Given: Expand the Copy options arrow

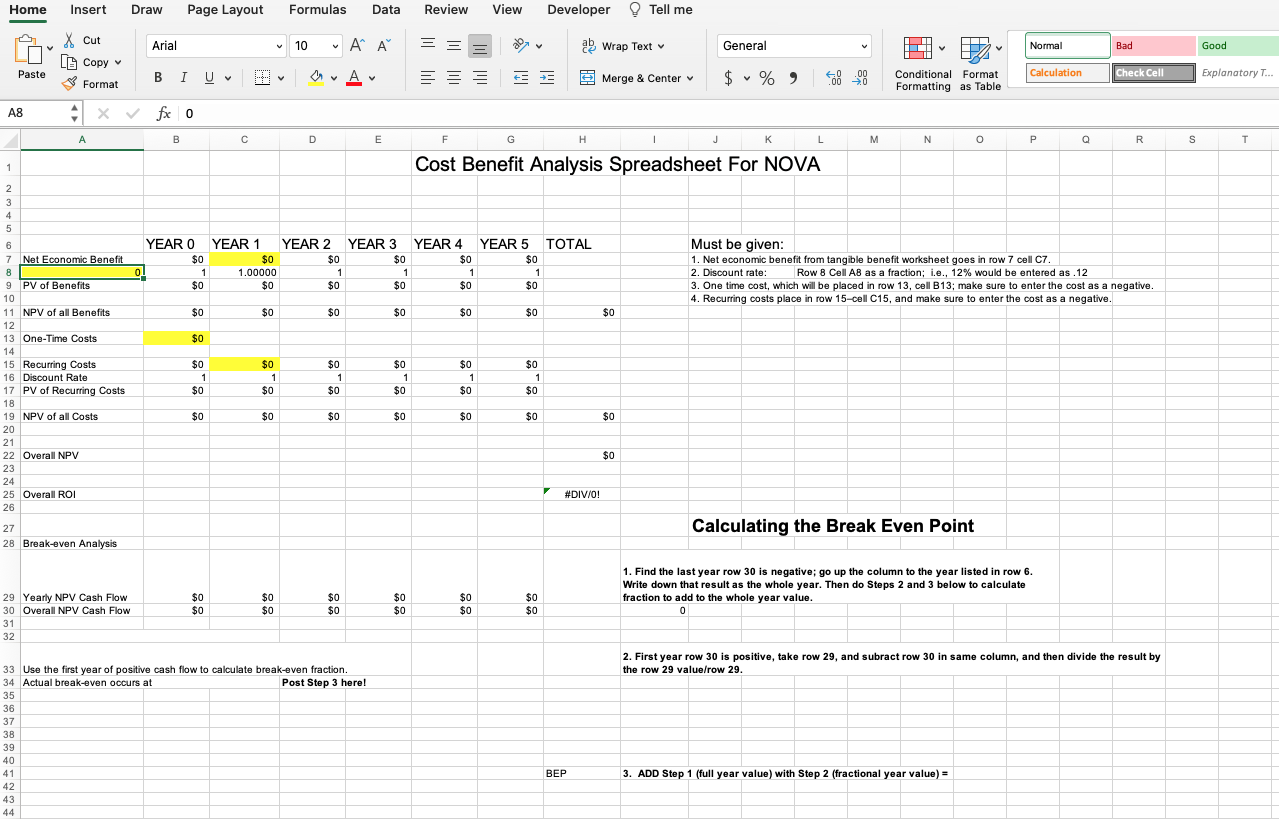Looking at the screenshot, I should pyautogui.click(x=118, y=62).
